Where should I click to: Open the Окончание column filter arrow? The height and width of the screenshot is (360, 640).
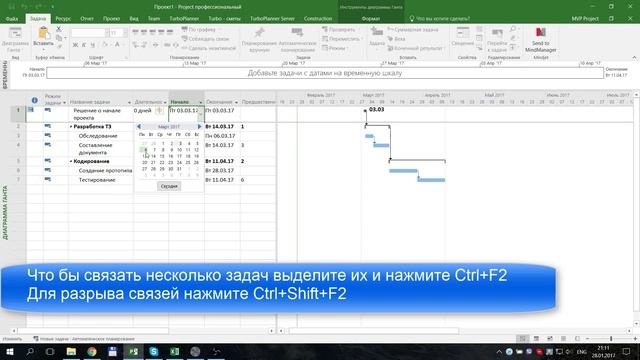click(x=236, y=102)
